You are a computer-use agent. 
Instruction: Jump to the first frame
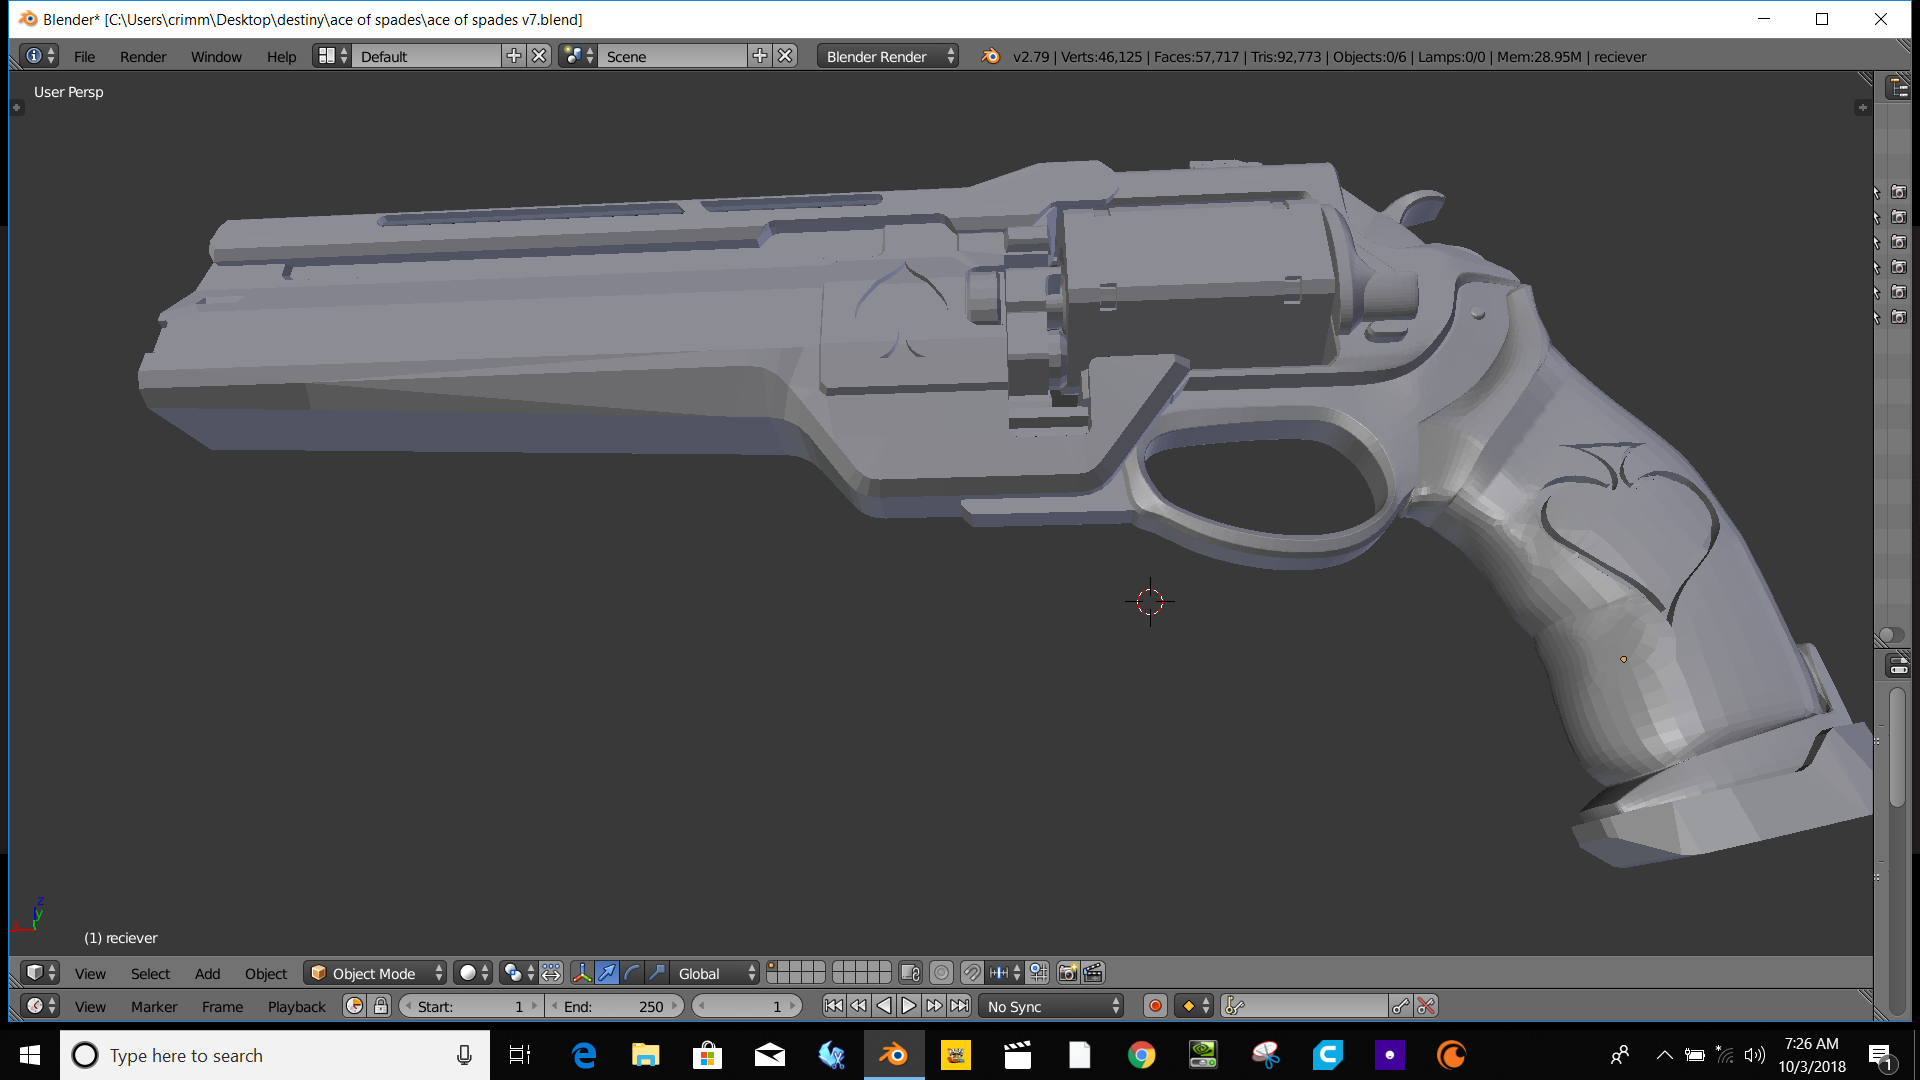(833, 1006)
